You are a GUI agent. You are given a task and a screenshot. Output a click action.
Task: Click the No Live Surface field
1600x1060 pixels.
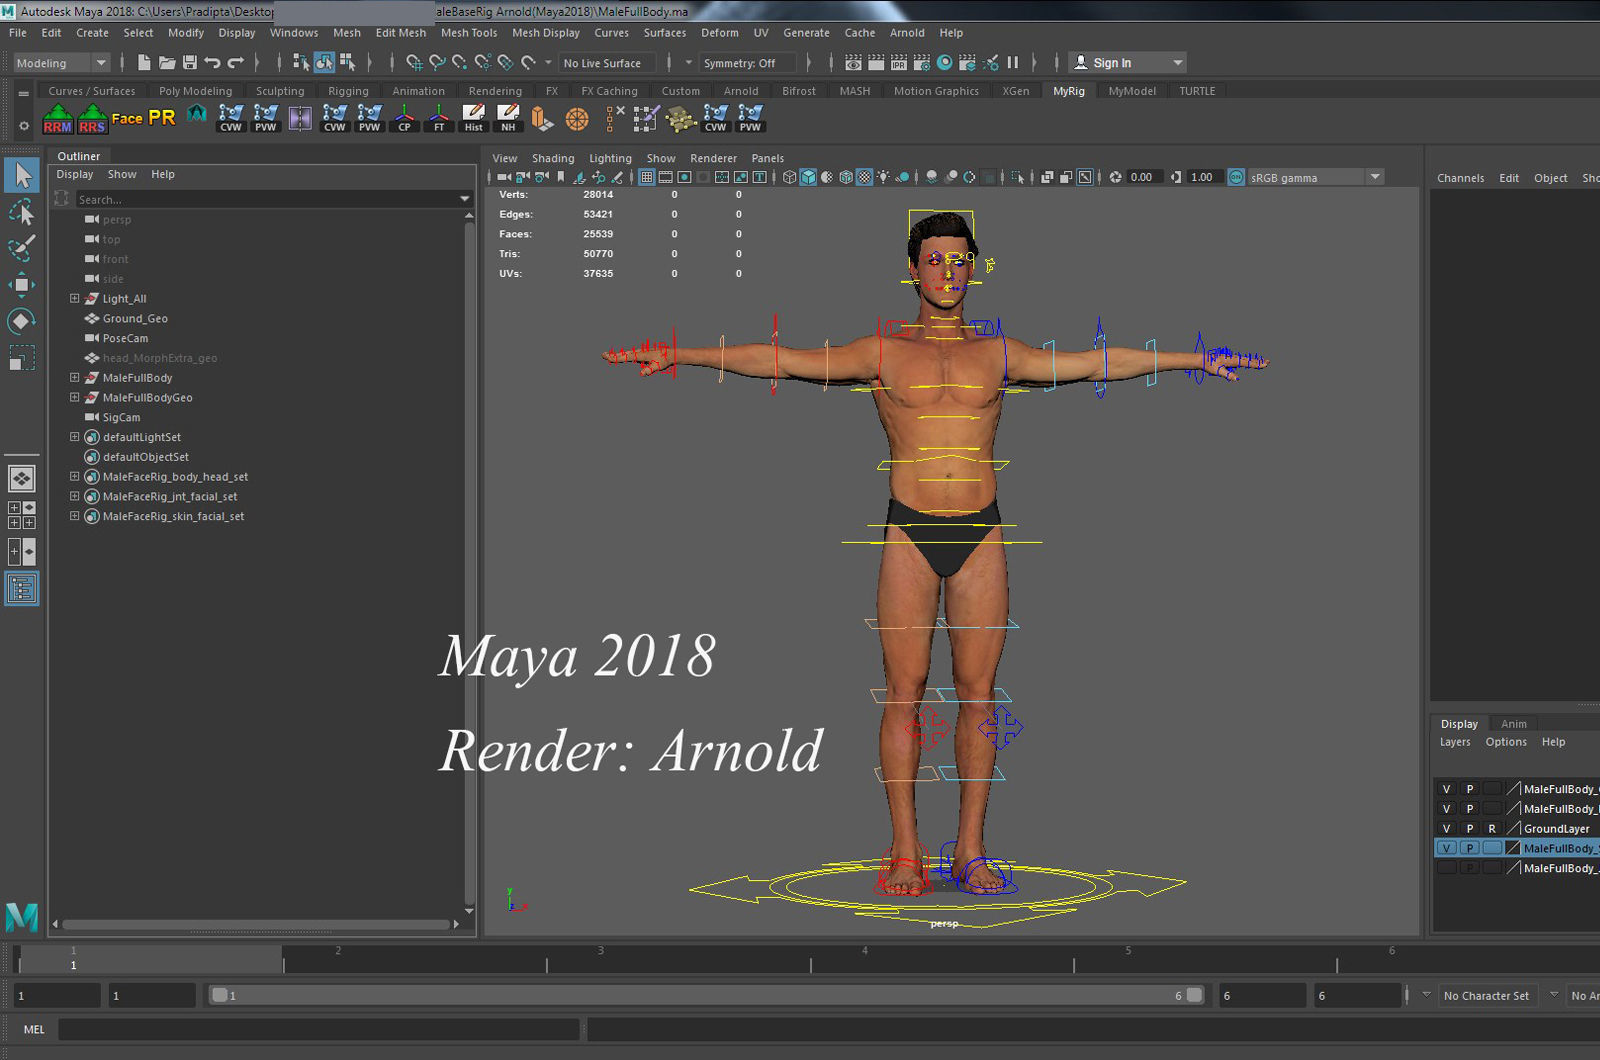(x=607, y=63)
